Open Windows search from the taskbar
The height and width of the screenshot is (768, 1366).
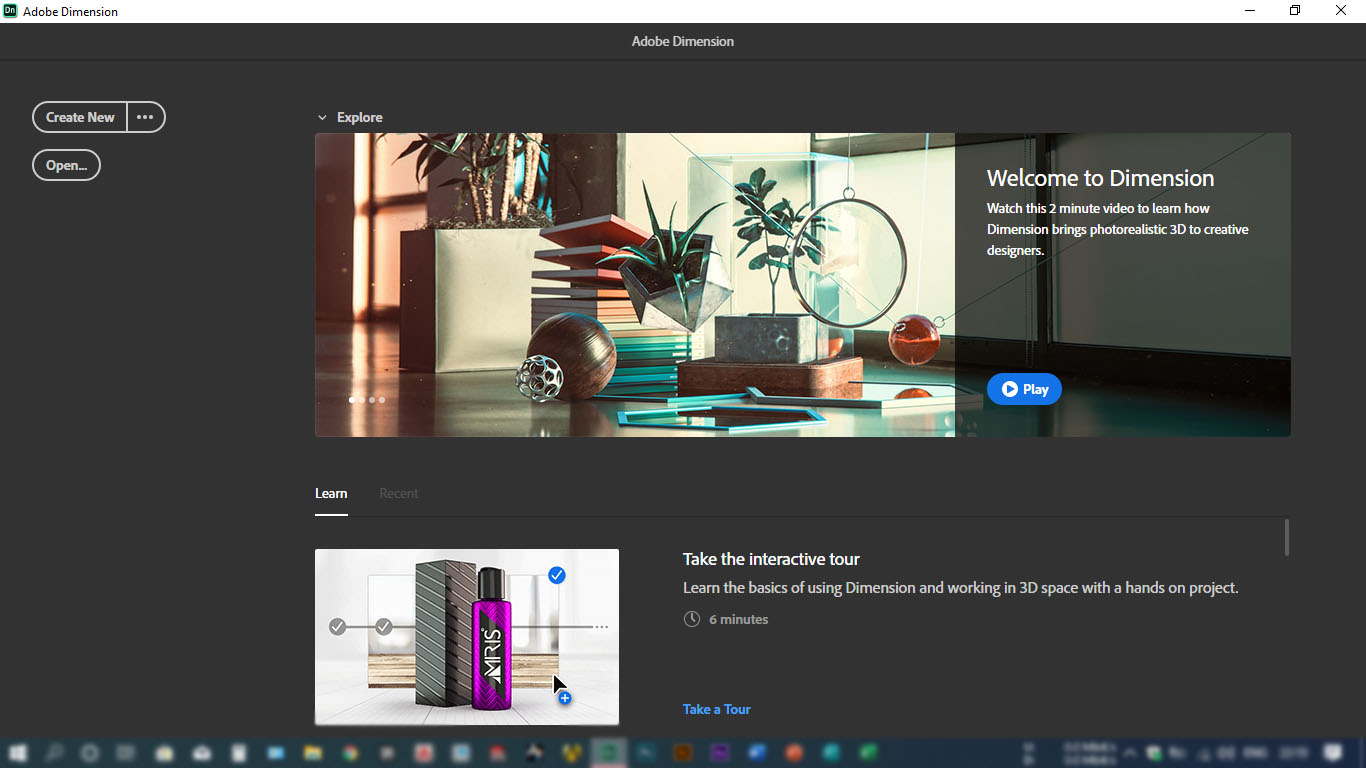click(x=54, y=753)
